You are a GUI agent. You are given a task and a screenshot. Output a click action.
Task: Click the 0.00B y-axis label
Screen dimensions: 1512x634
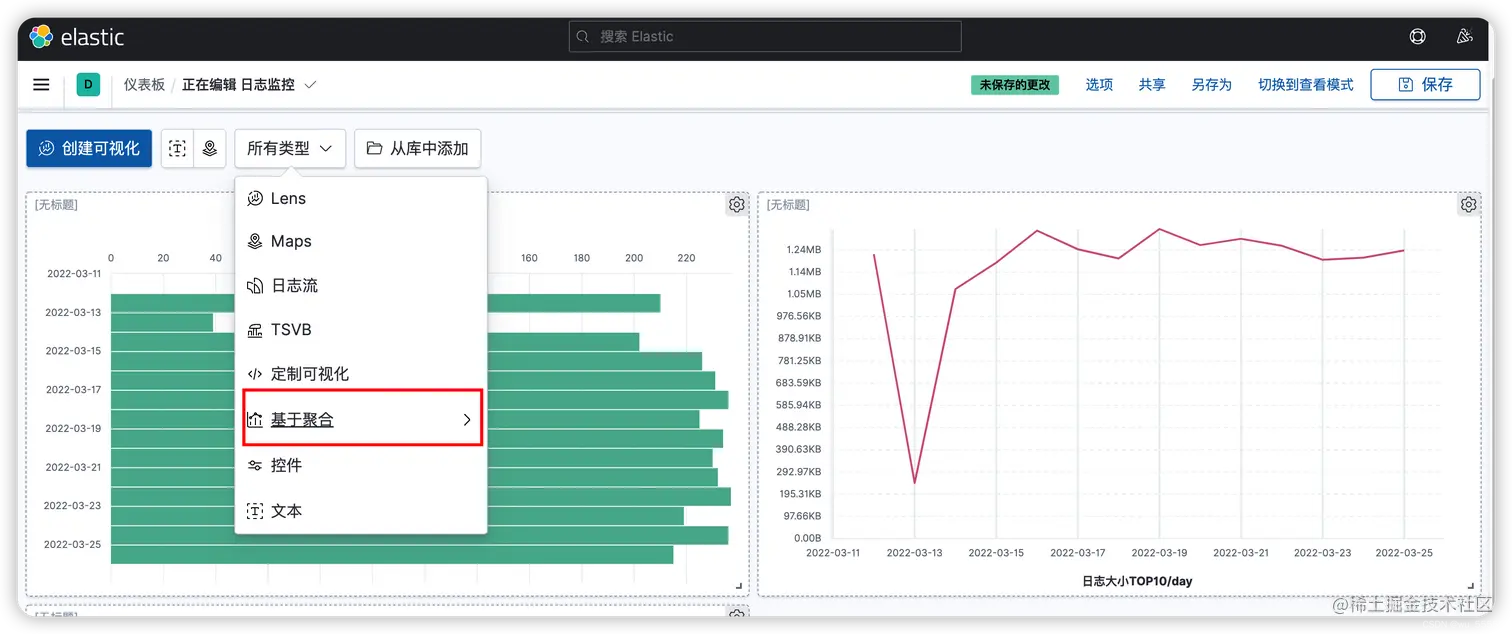pyautogui.click(x=807, y=538)
